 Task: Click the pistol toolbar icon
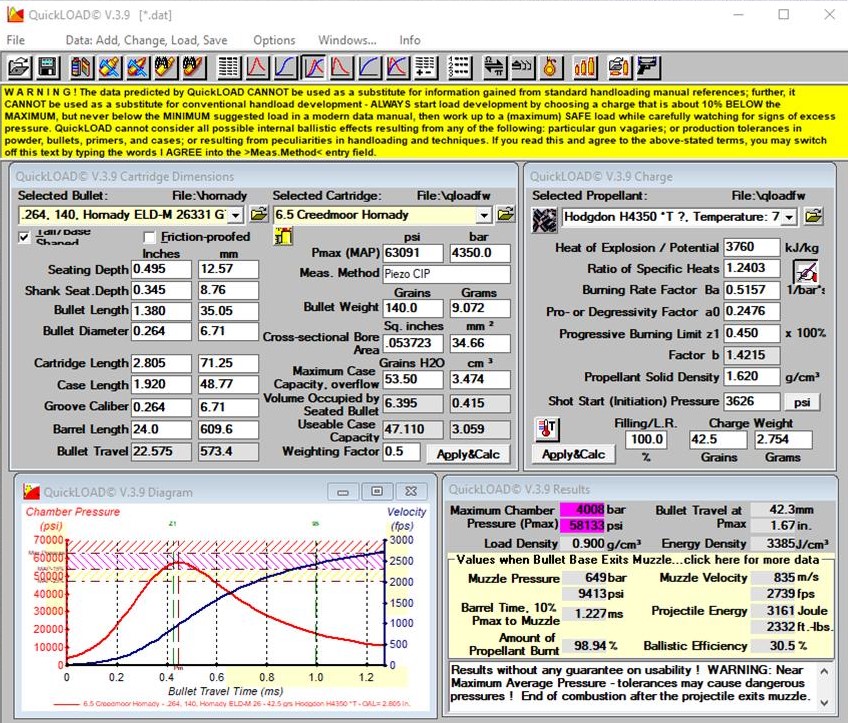(x=647, y=68)
